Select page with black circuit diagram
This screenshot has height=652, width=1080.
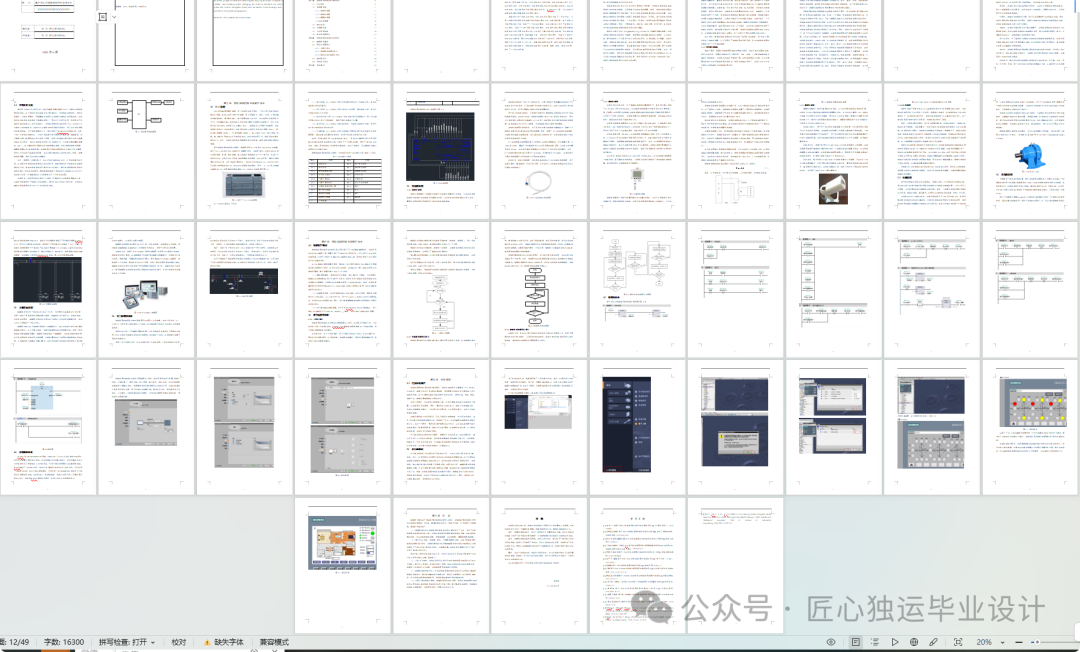click(x=441, y=151)
